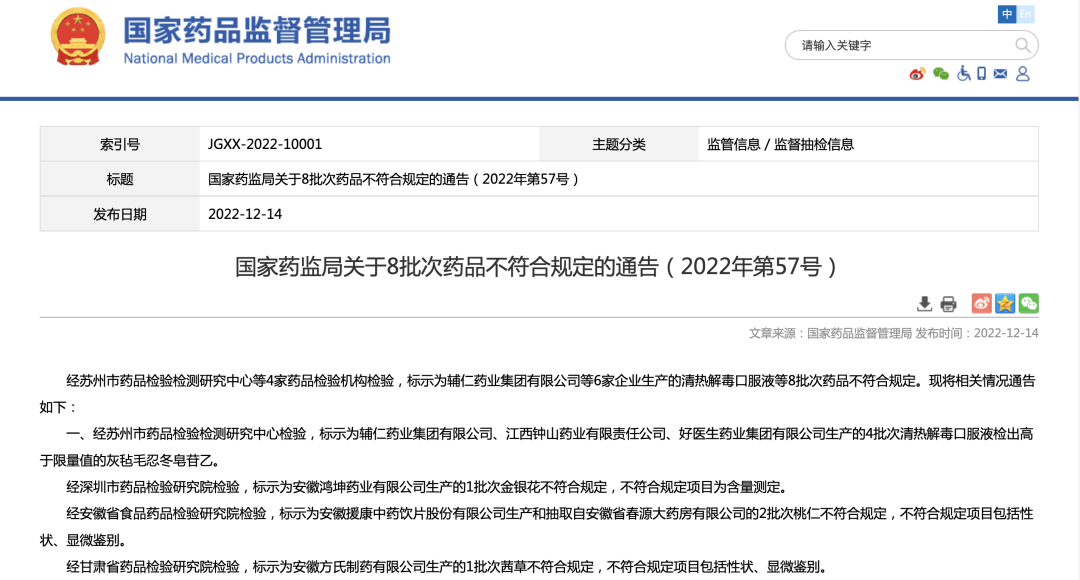Click the WeChat icon in the header toolbar

click(x=940, y=75)
